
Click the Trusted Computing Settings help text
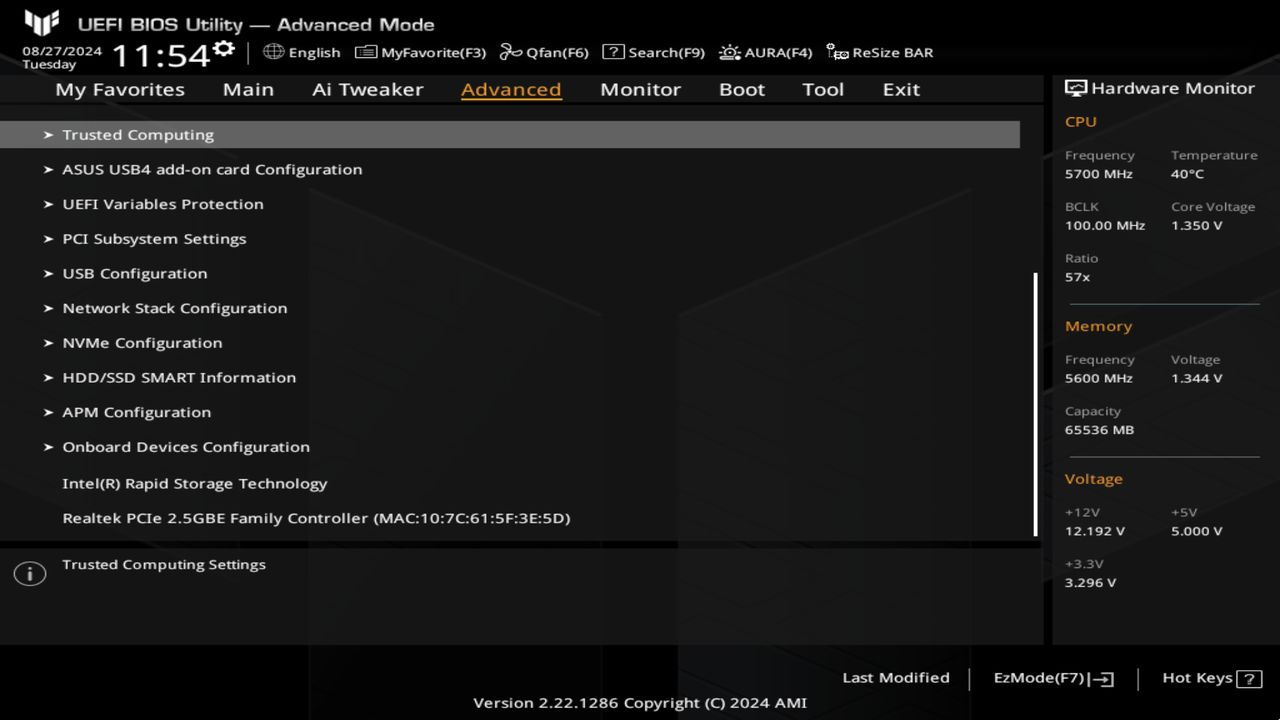click(164, 565)
